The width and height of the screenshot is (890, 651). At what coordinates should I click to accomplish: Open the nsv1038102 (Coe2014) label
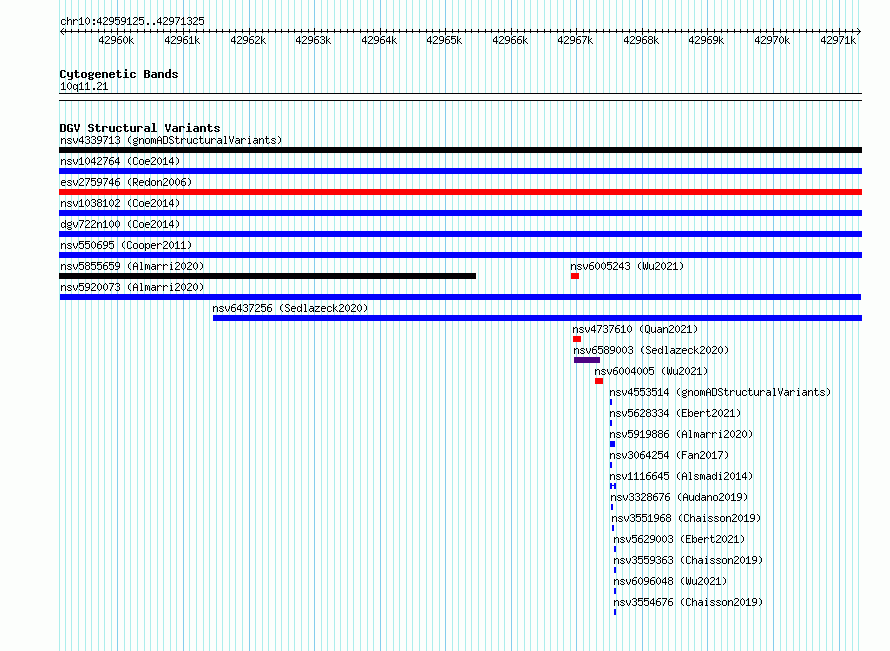coord(120,203)
